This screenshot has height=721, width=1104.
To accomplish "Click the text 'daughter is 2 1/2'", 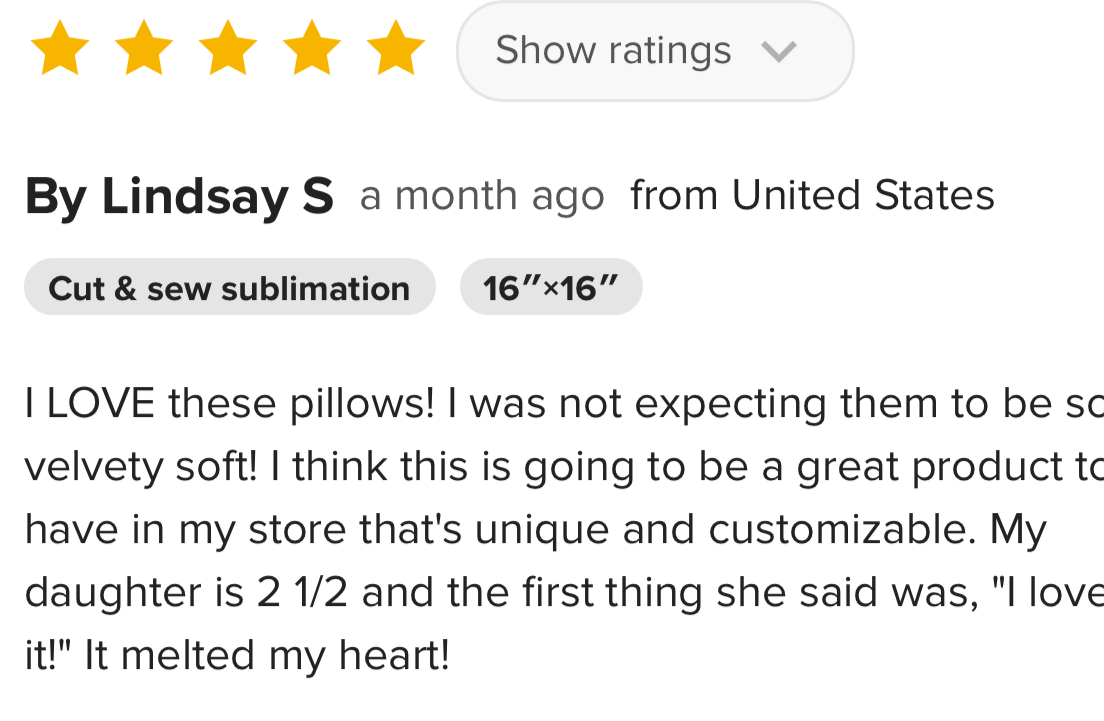I will point(187,593).
